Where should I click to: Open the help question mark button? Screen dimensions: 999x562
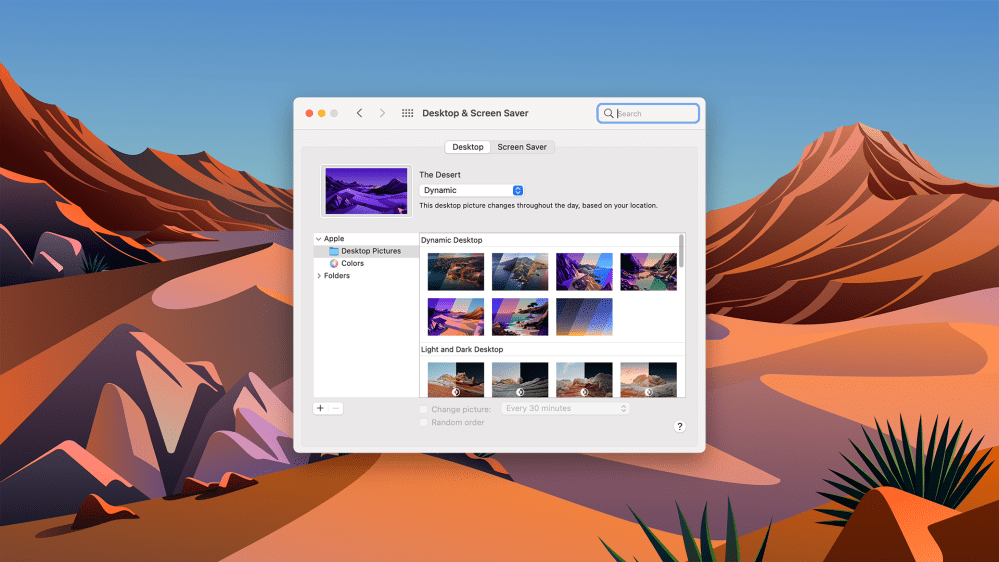[x=679, y=426]
